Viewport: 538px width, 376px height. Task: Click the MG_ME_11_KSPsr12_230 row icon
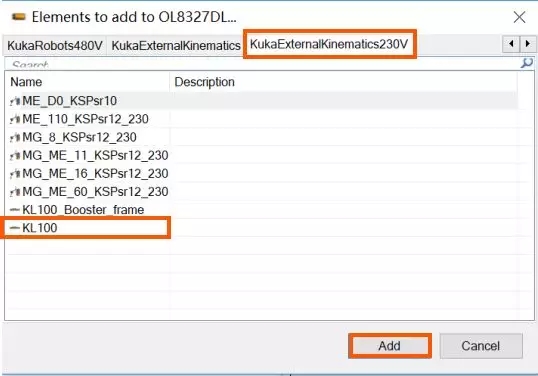click(15, 155)
